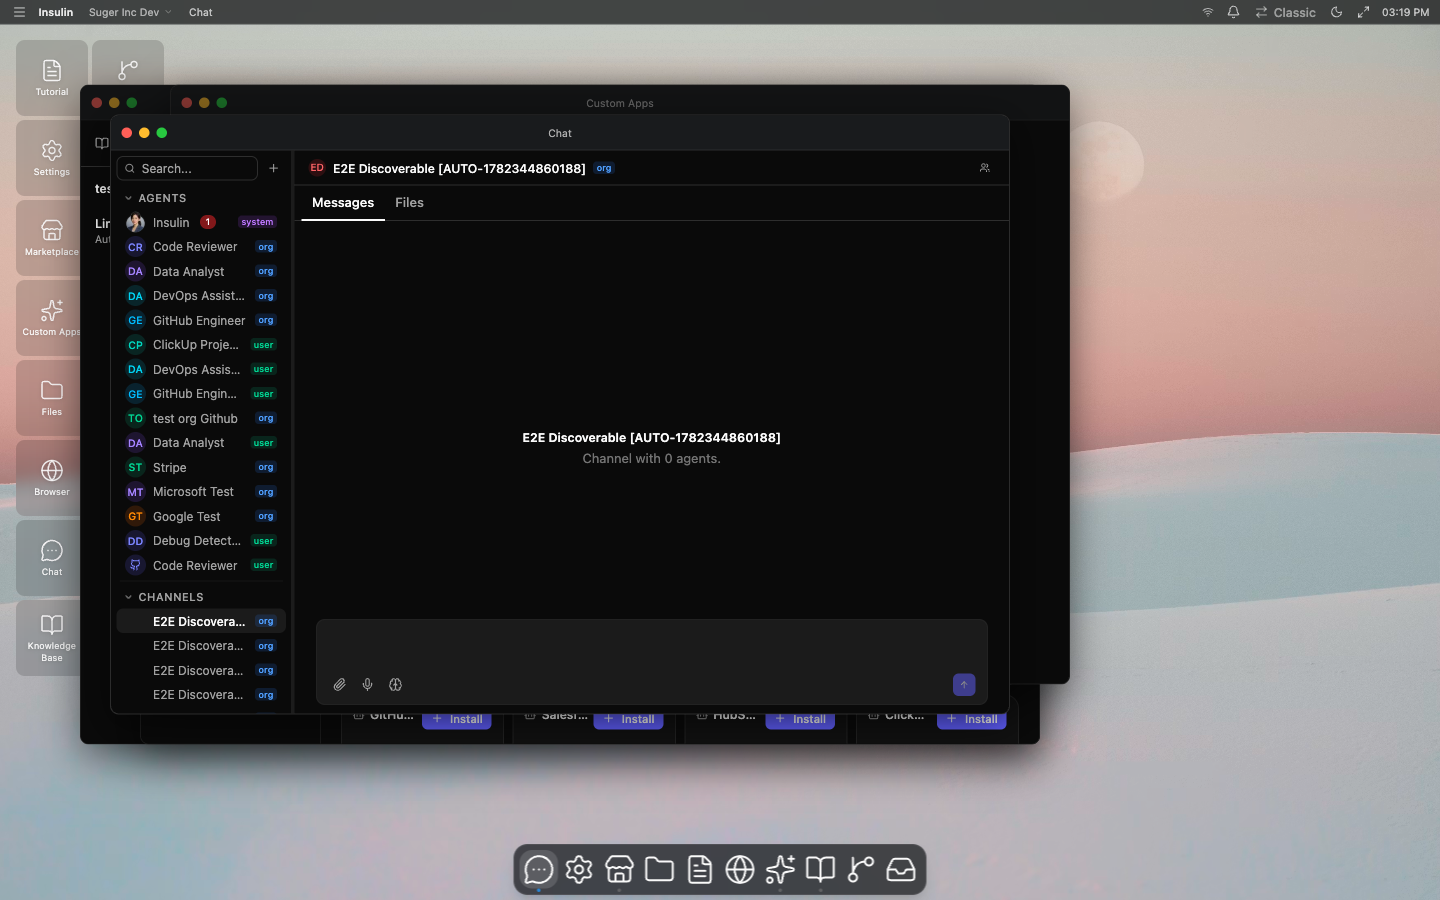Toggle the brain icon in the message box
The image size is (1440, 900).
395,685
